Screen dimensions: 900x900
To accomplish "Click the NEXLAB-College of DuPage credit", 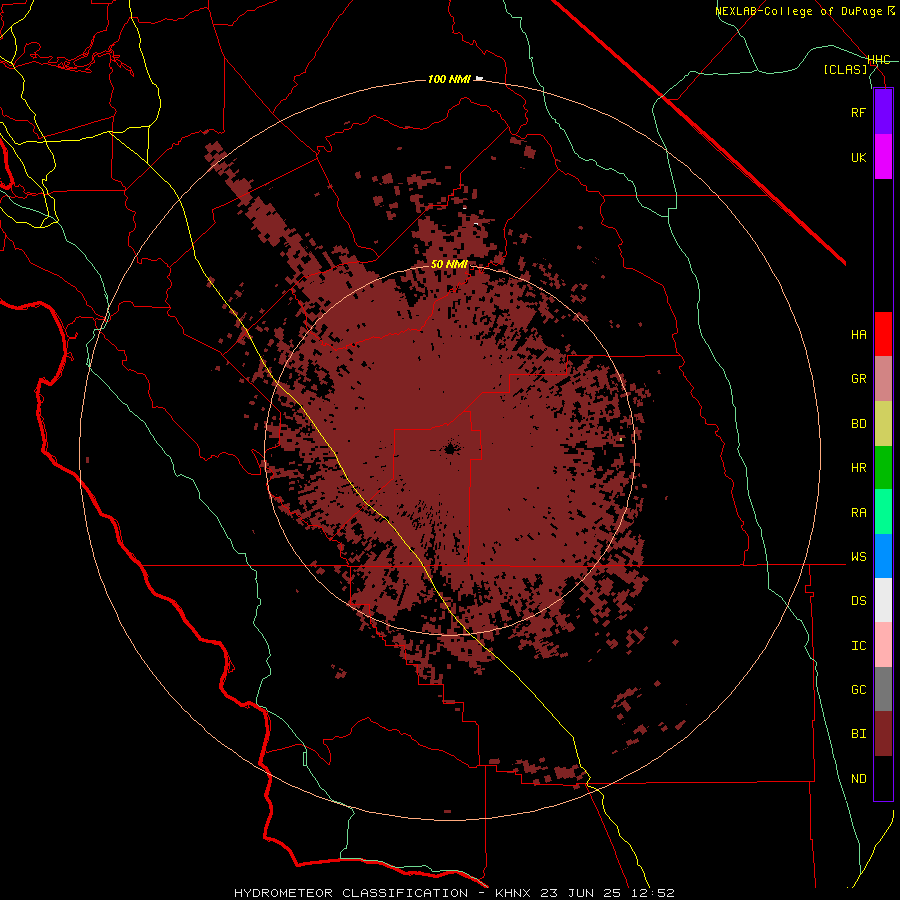I will click(x=805, y=11).
